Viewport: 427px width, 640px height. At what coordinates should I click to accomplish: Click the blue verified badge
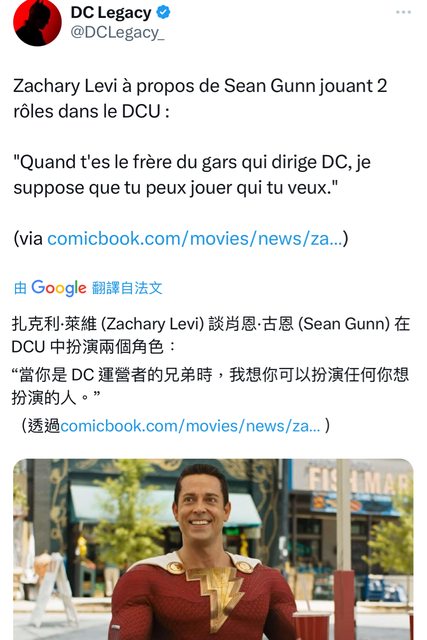(163, 13)
